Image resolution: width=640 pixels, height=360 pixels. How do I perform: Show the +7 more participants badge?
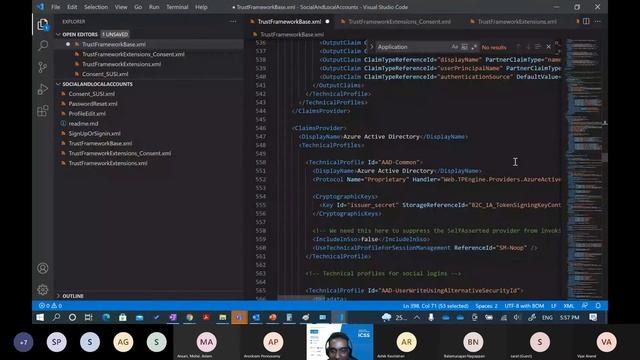24,342
